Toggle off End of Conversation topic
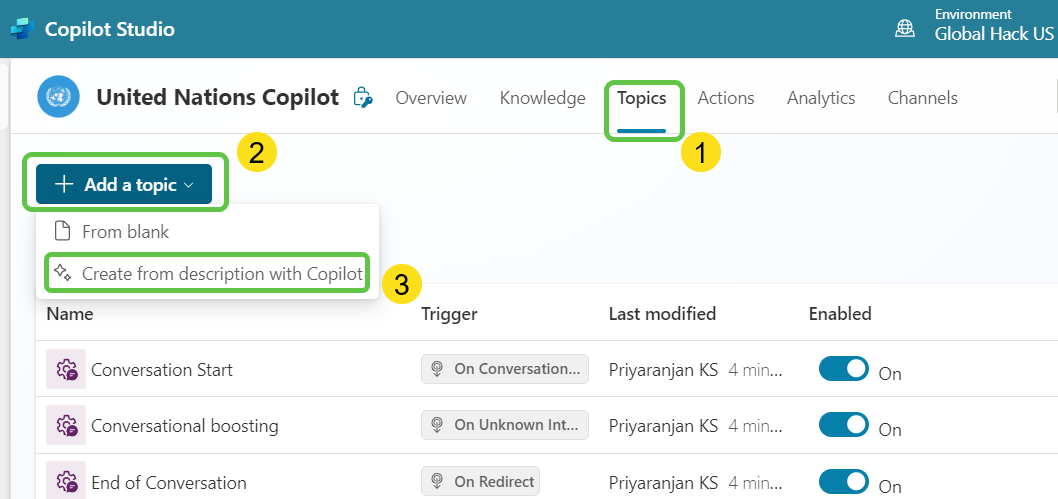Viewport: 1058px width, 499px height. pos(844,482)
